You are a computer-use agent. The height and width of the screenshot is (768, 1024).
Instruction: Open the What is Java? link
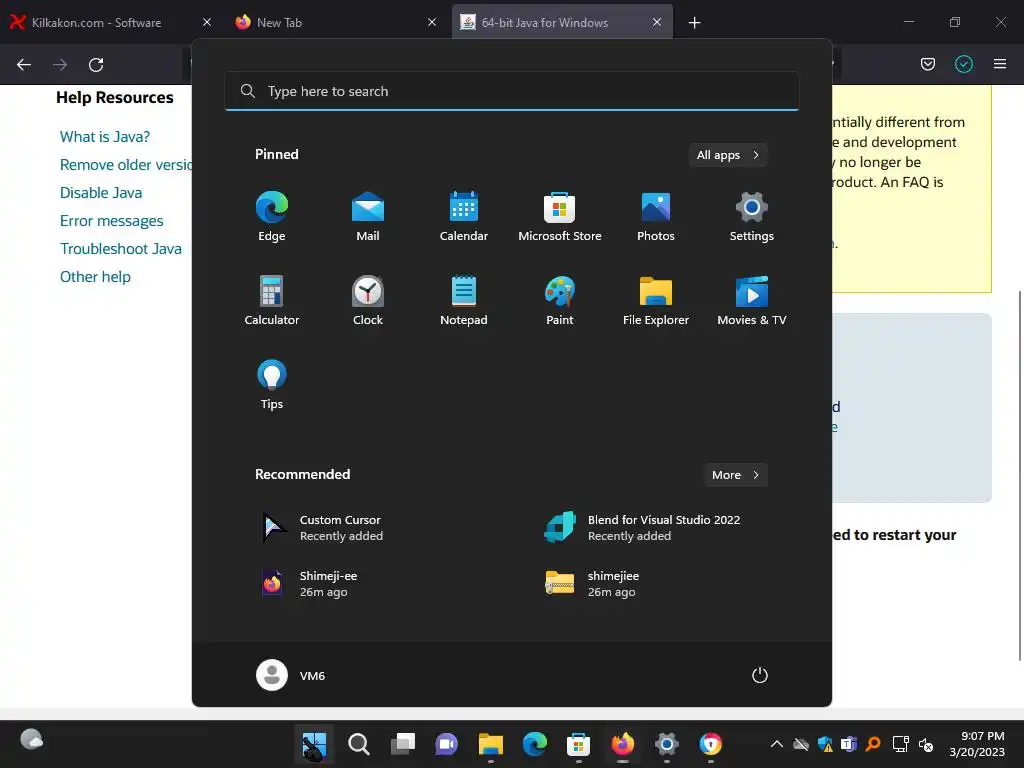click(104, 136)
